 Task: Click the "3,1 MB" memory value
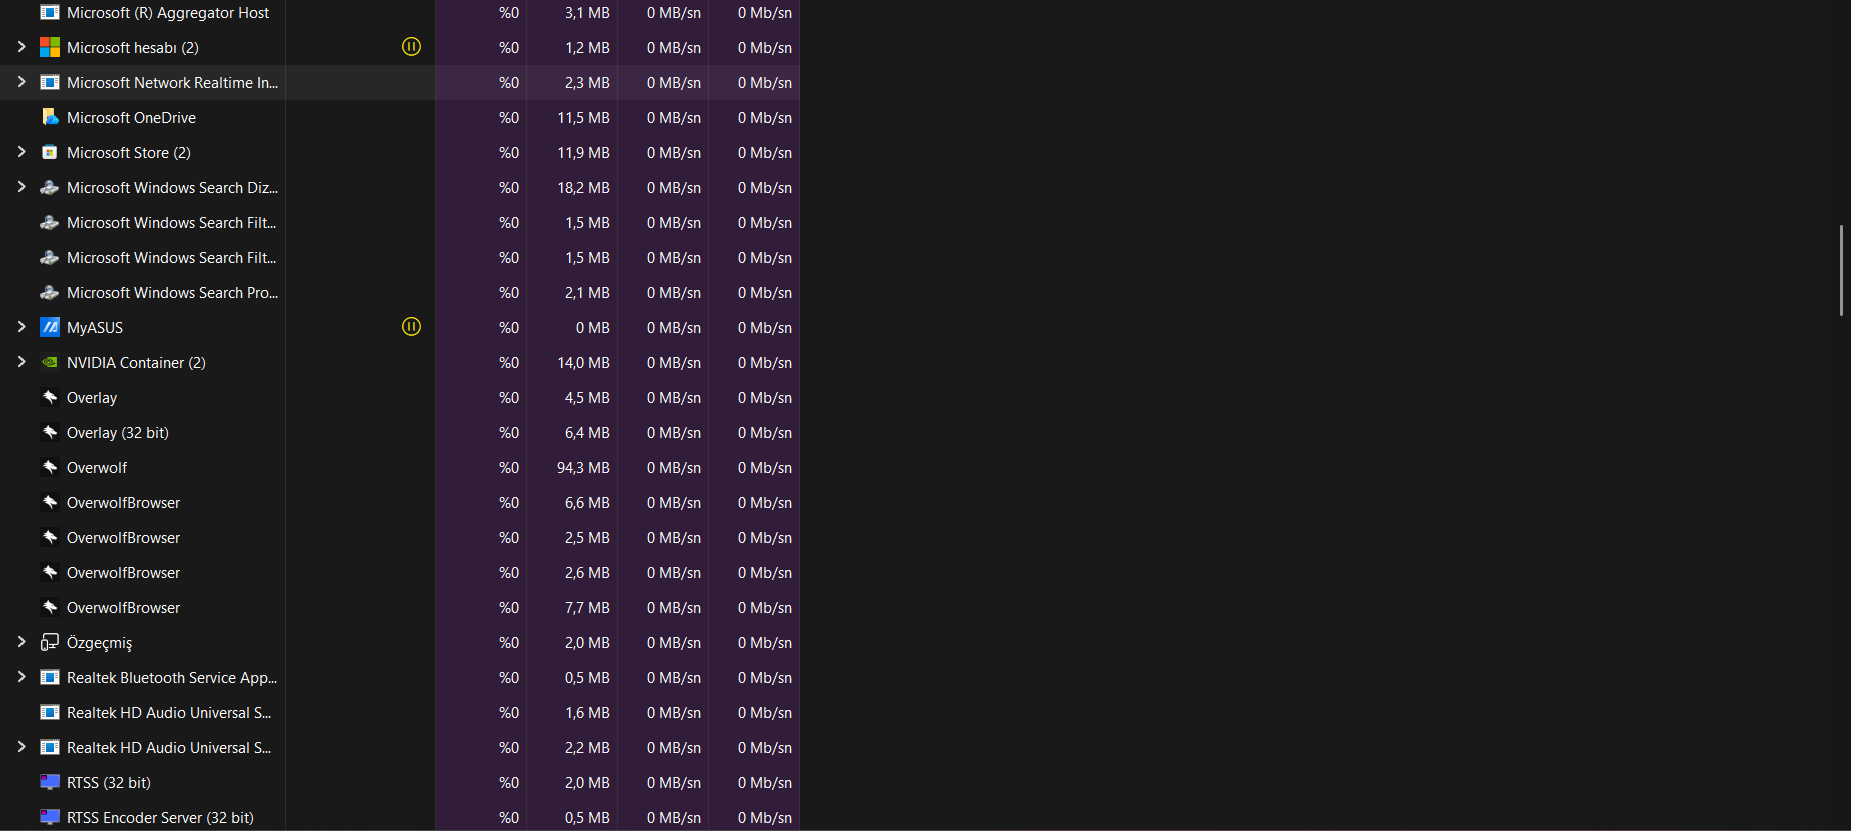click(587, 13)
